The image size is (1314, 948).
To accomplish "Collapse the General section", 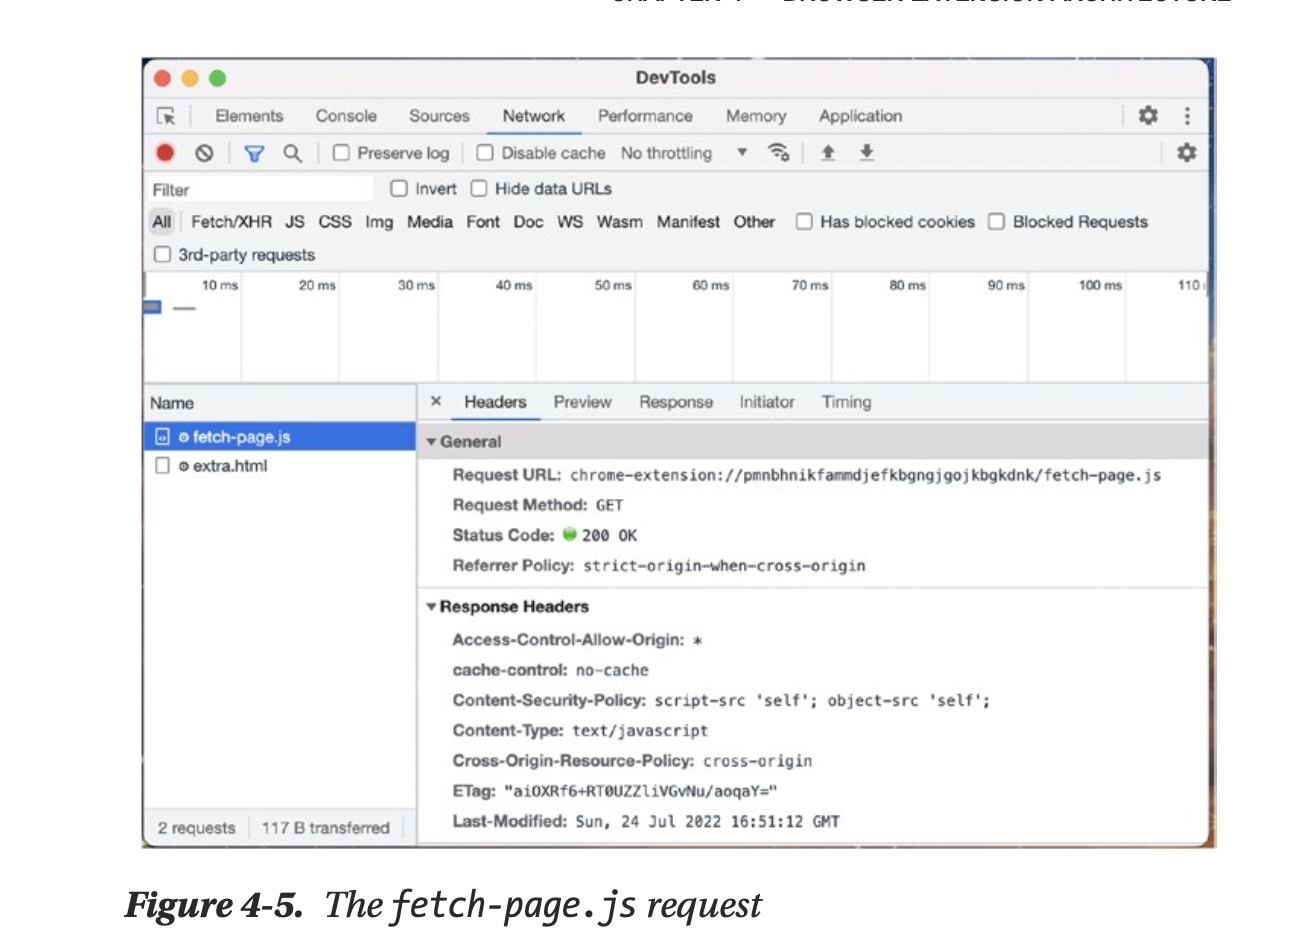I will point(432,442).
